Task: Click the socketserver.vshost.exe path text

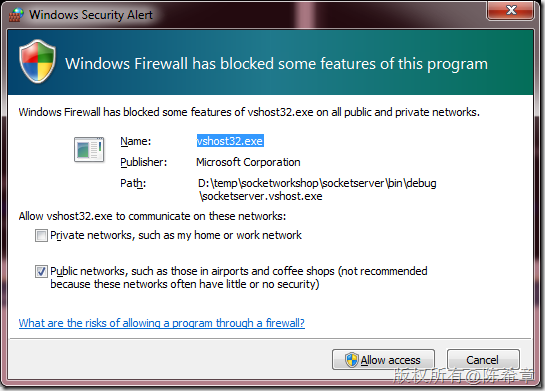Action: click(x=317, y=189)
